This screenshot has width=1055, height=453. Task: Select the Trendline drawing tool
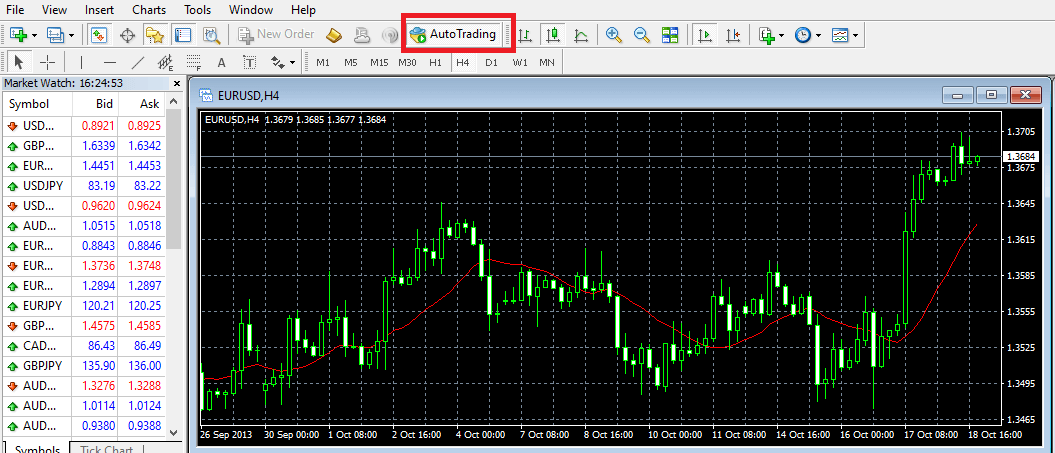coord(138,63)
